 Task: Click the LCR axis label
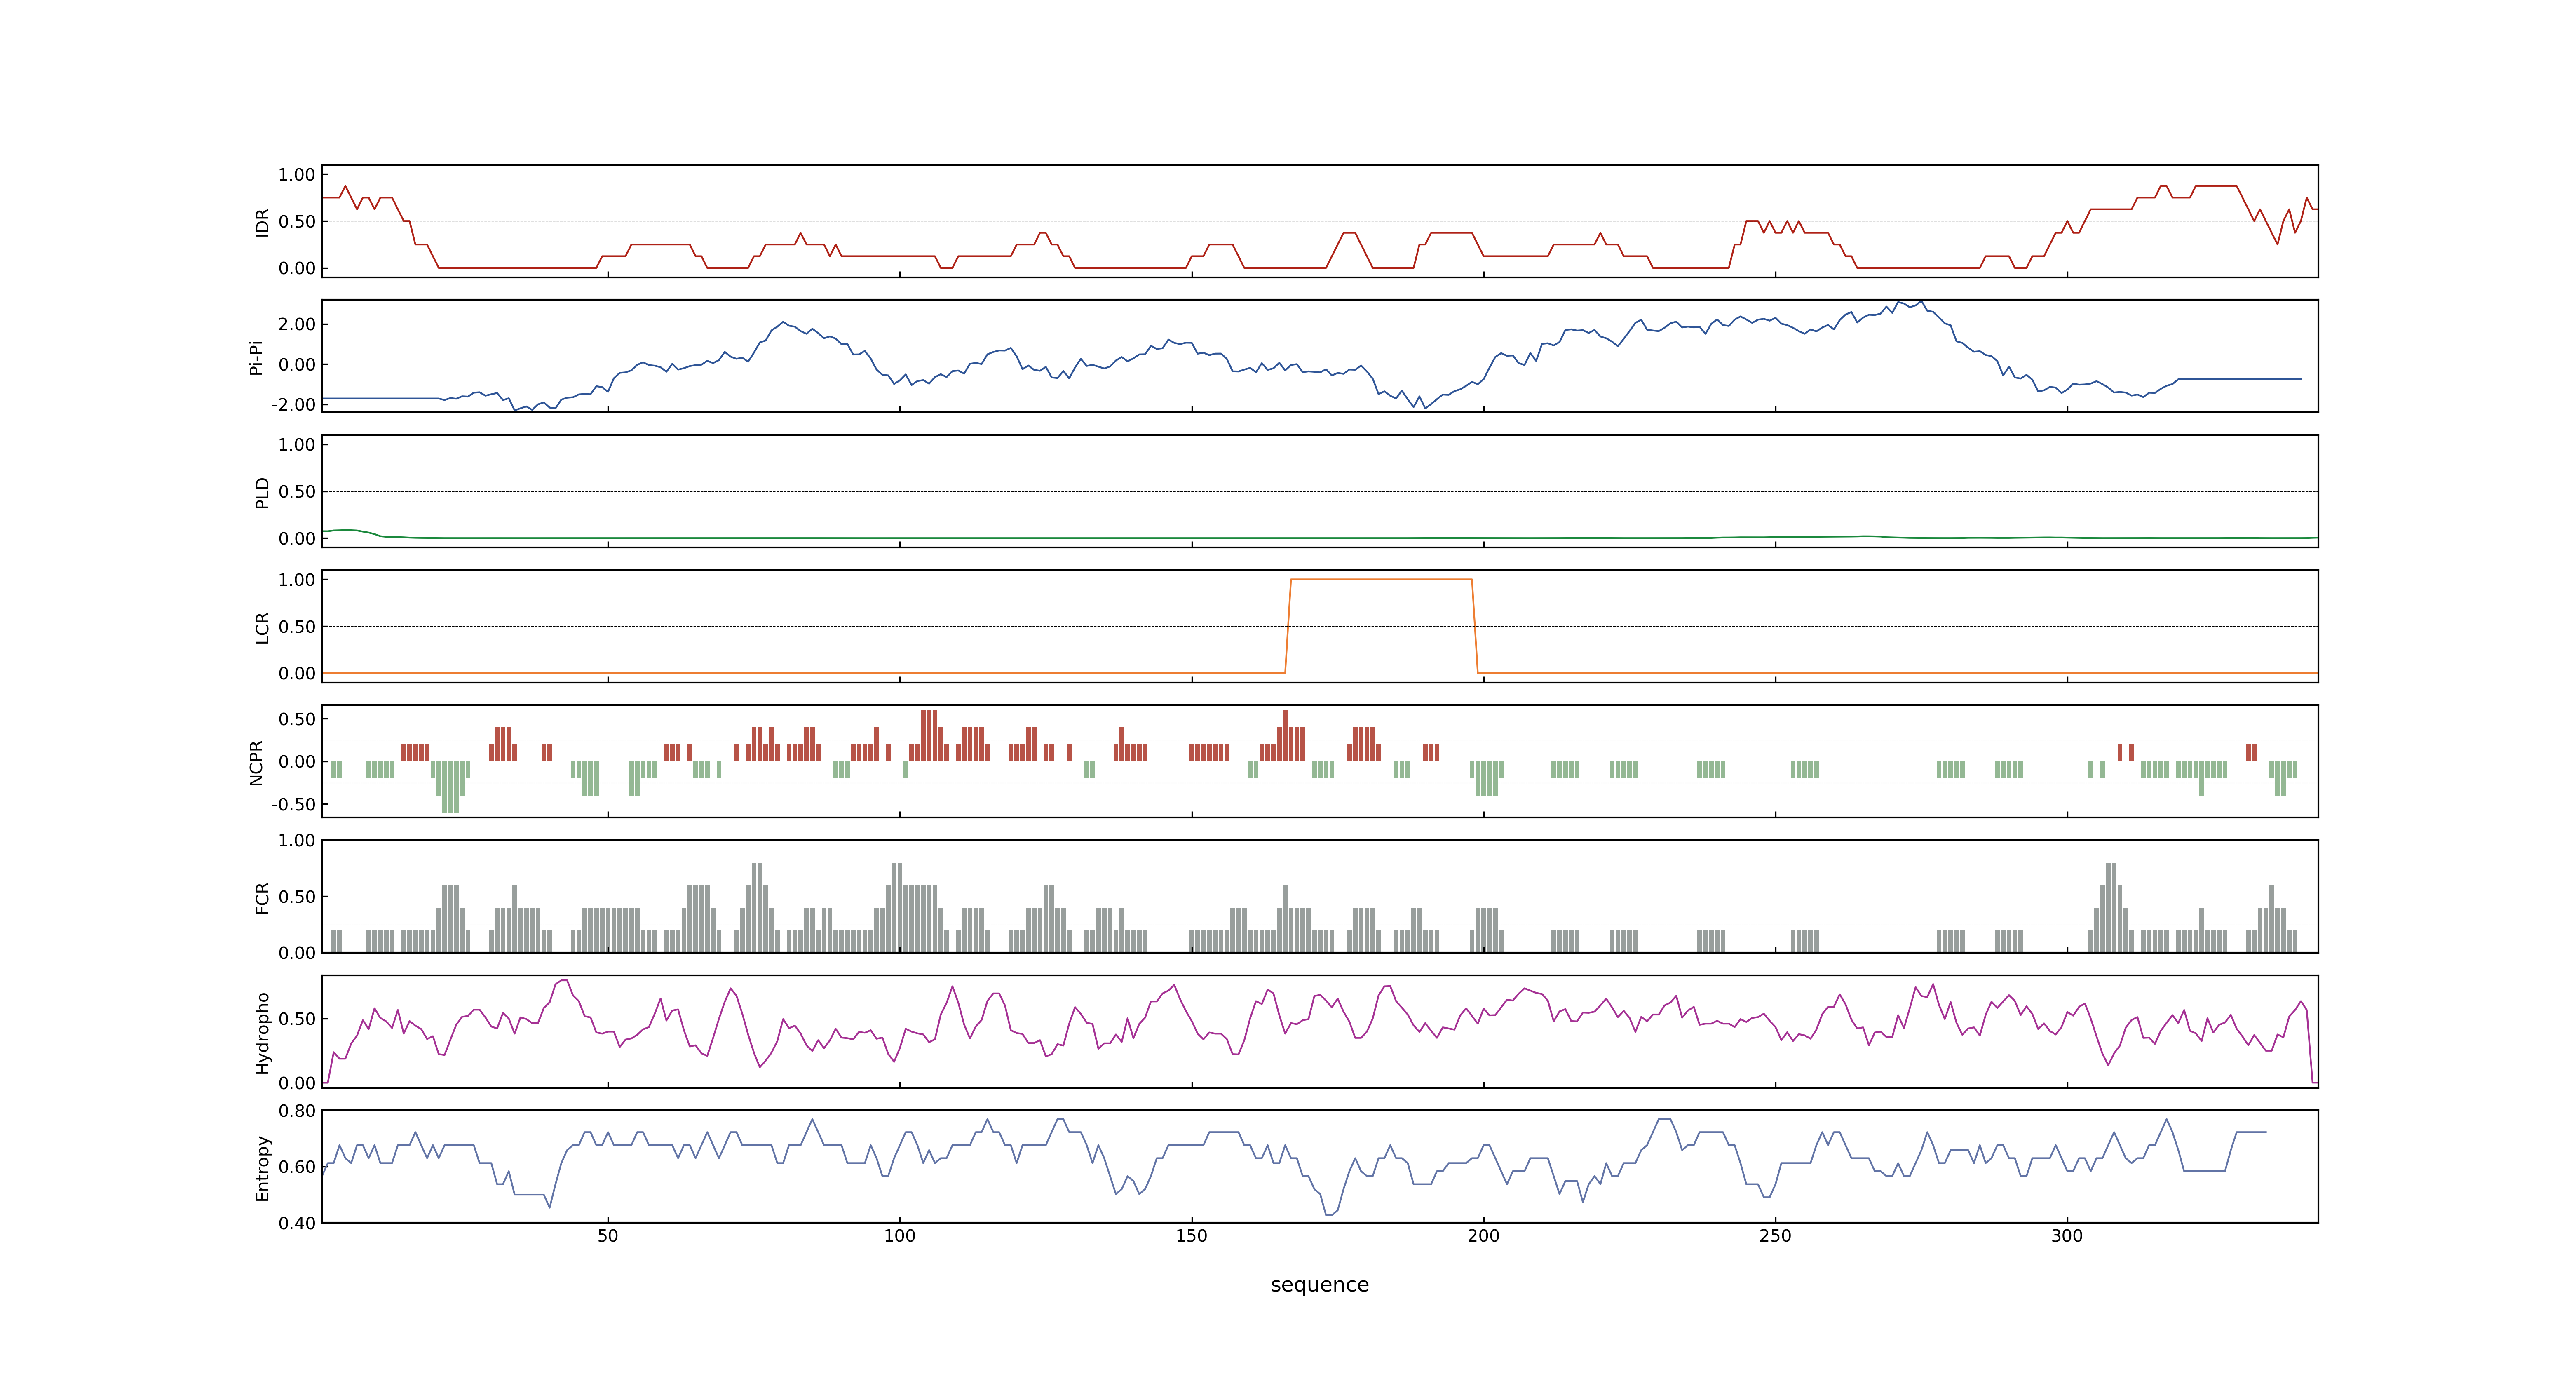click(x=262, y=627)
